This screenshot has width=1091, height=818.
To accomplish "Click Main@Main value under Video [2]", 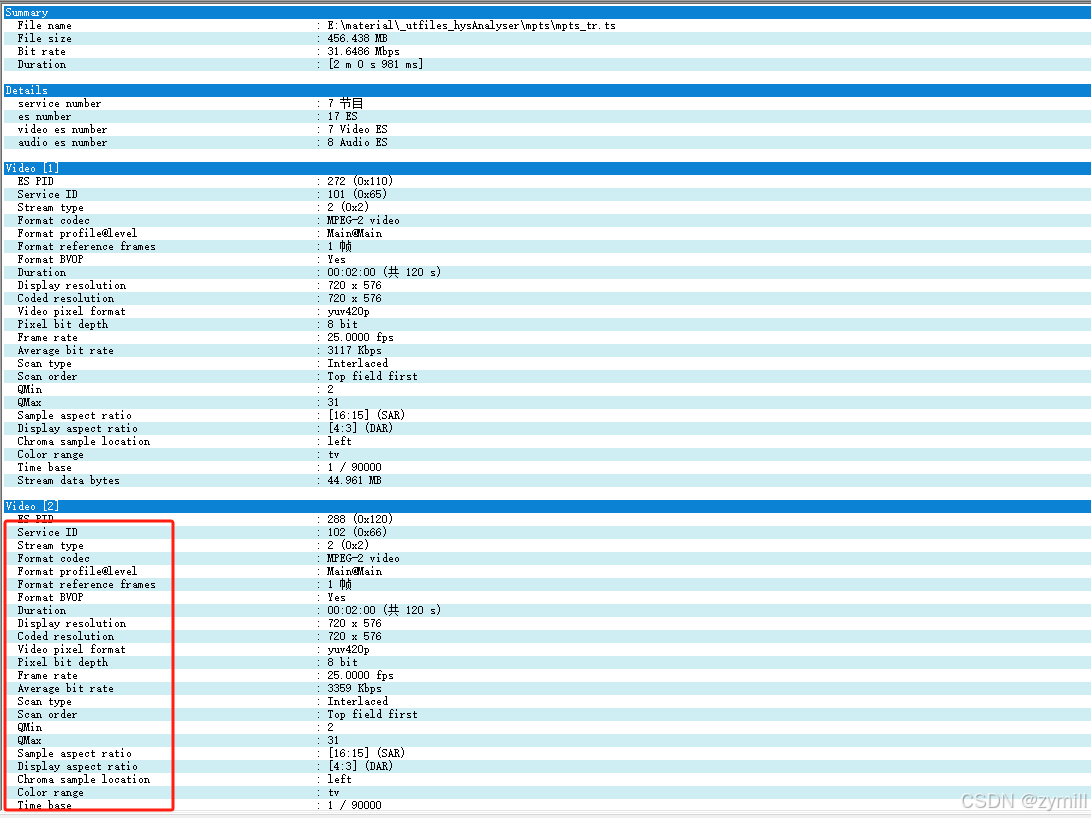I will [354, 572].
